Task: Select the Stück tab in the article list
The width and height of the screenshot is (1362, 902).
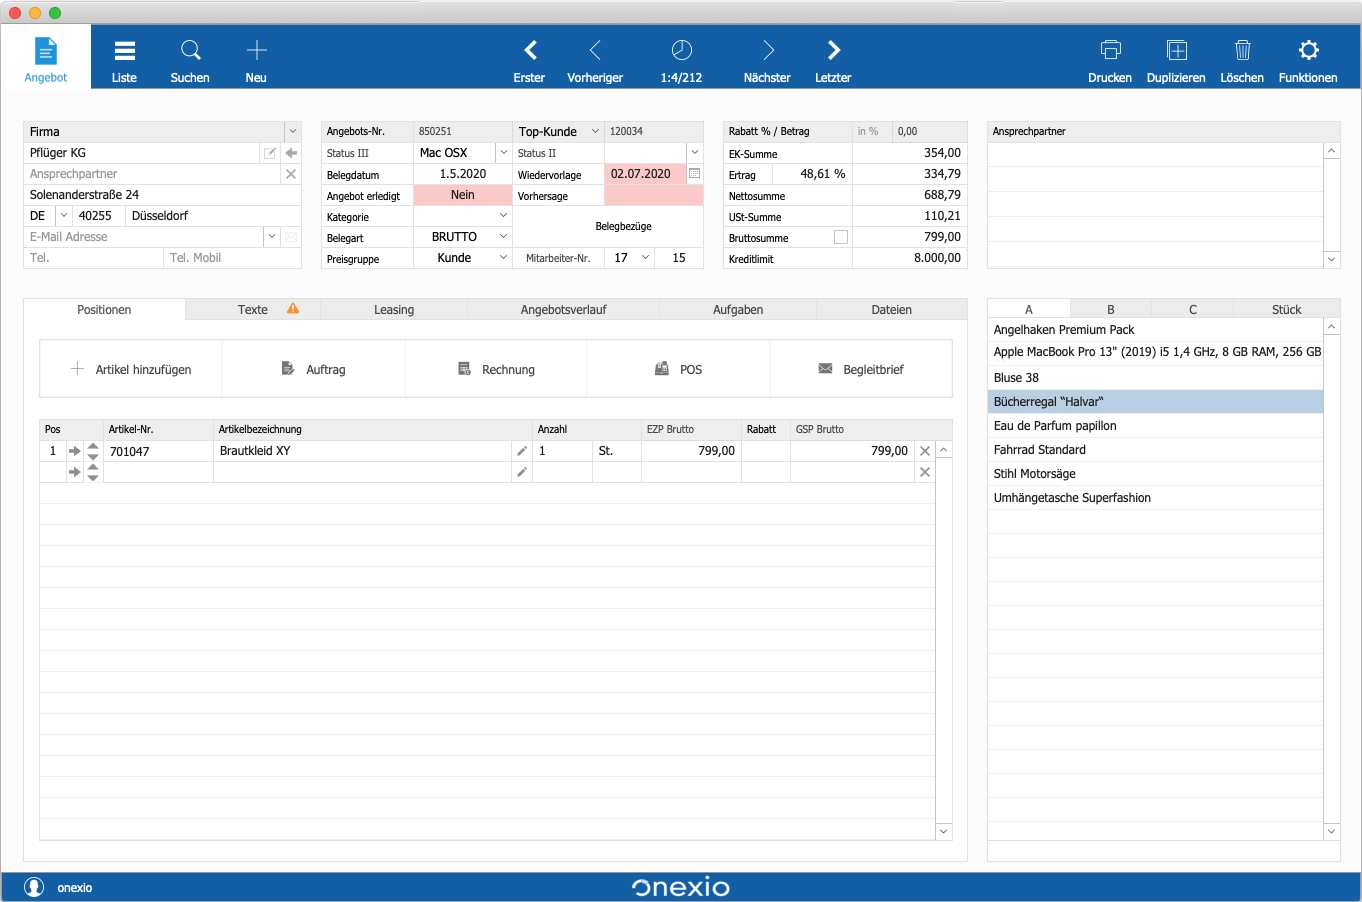Action: click(1287, 310)
